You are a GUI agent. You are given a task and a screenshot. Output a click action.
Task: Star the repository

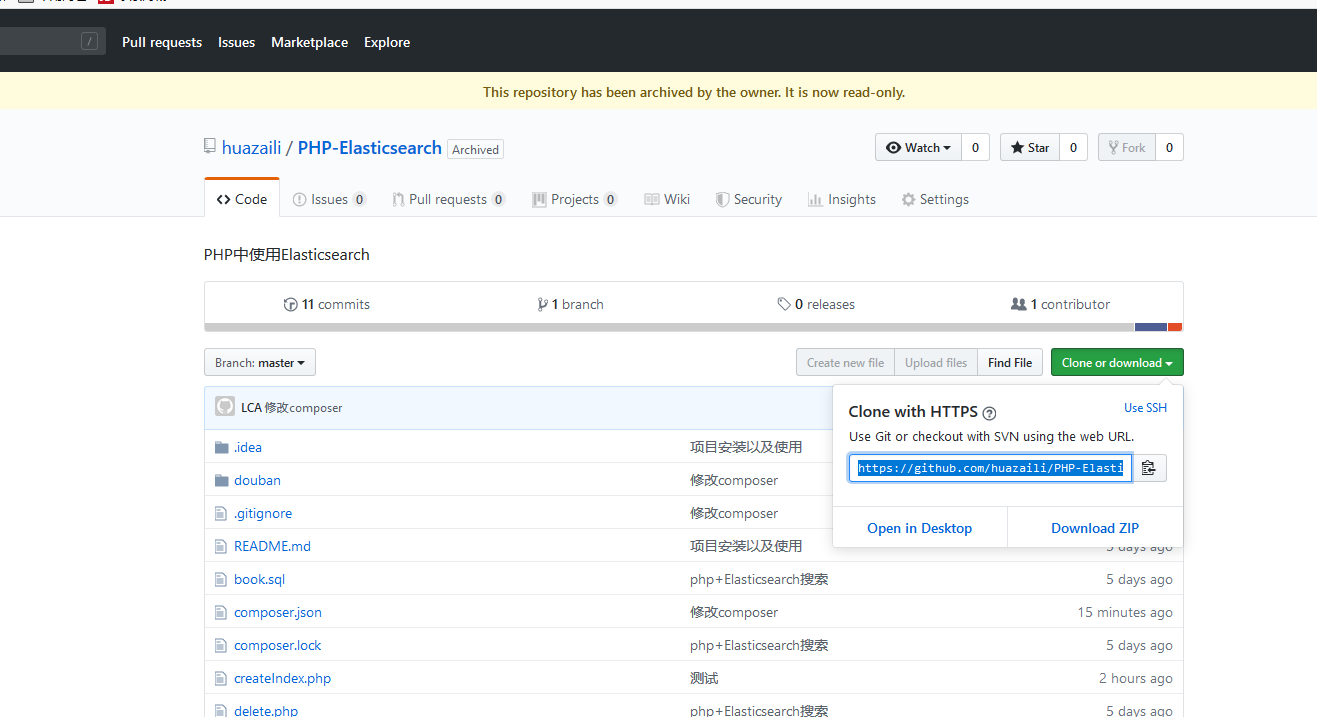pos(1030,147)
